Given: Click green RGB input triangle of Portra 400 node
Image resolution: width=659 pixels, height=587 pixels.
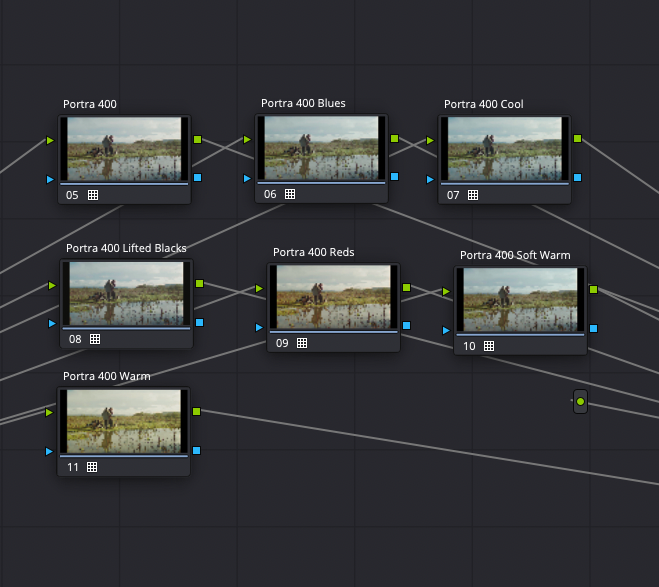Looking at the screenshot, I should point(50,141).
